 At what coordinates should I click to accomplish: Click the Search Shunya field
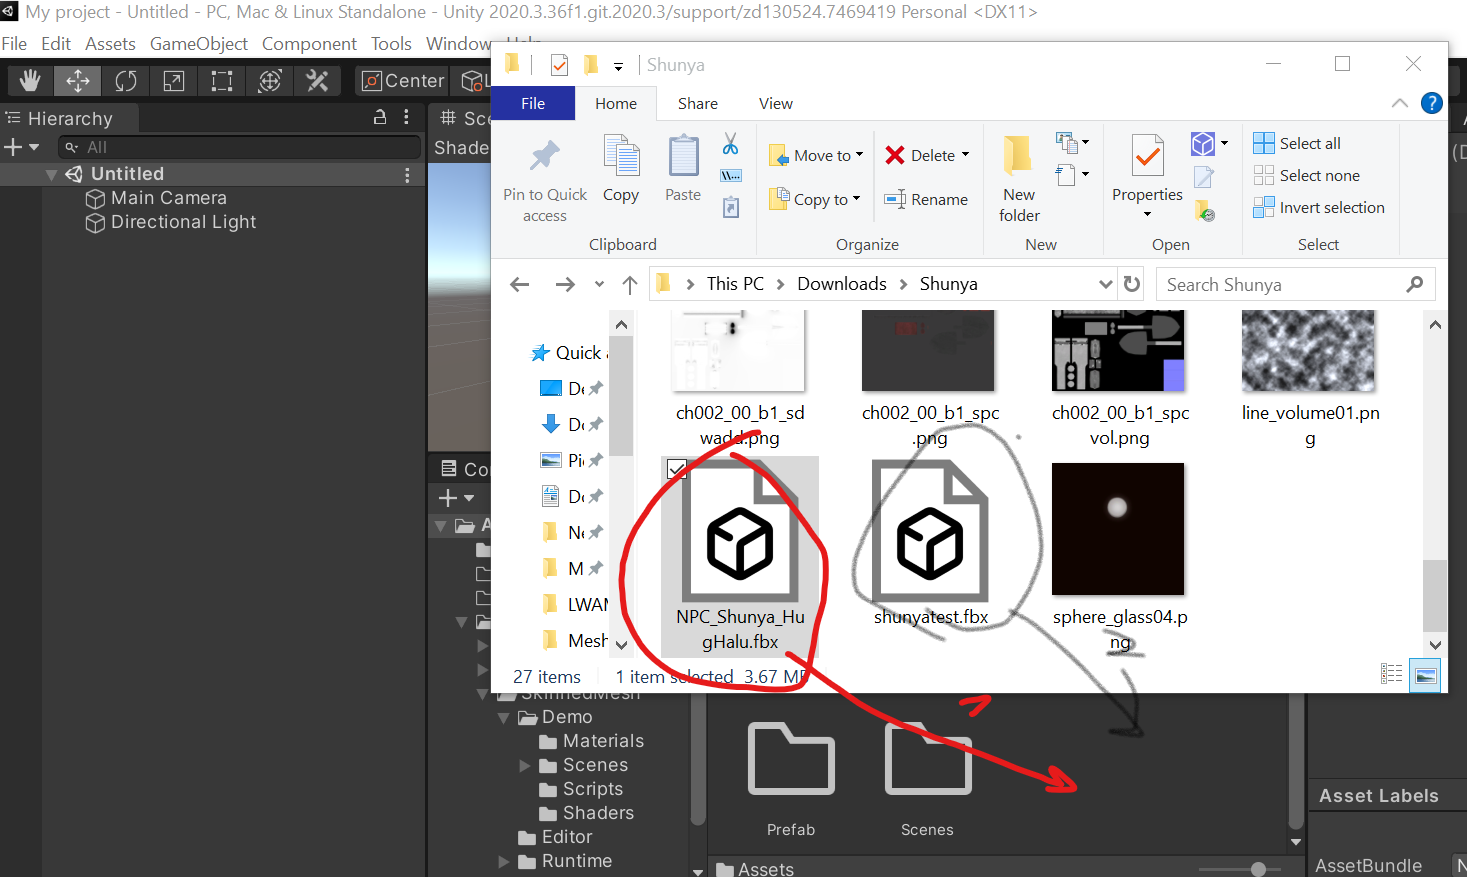click(x=1295, y=284)
